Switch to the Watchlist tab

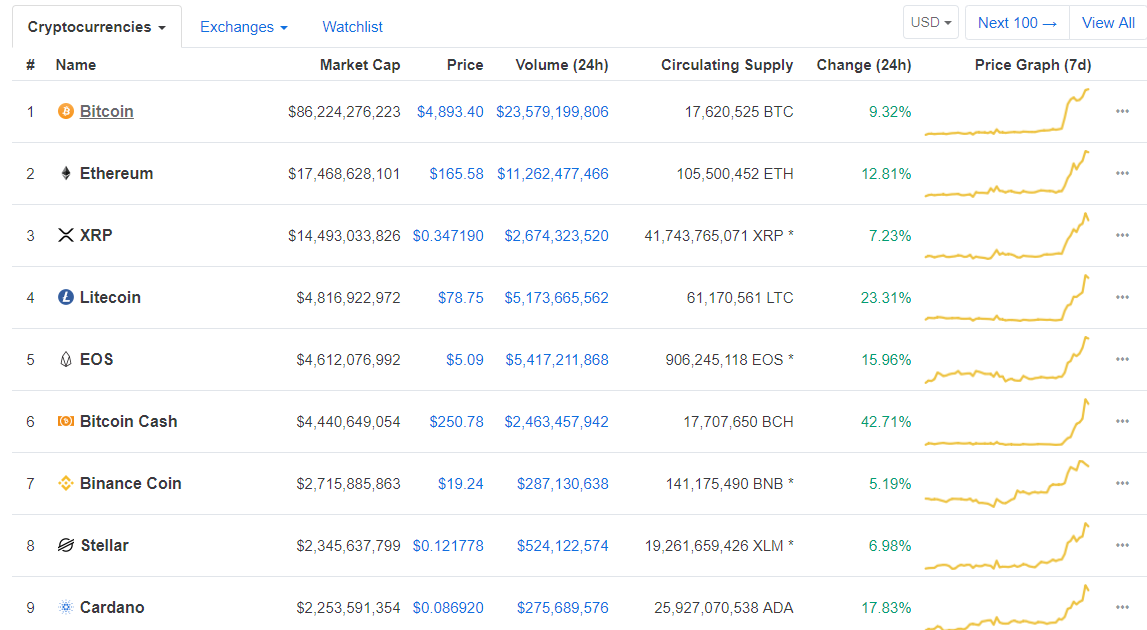(352, 27)
